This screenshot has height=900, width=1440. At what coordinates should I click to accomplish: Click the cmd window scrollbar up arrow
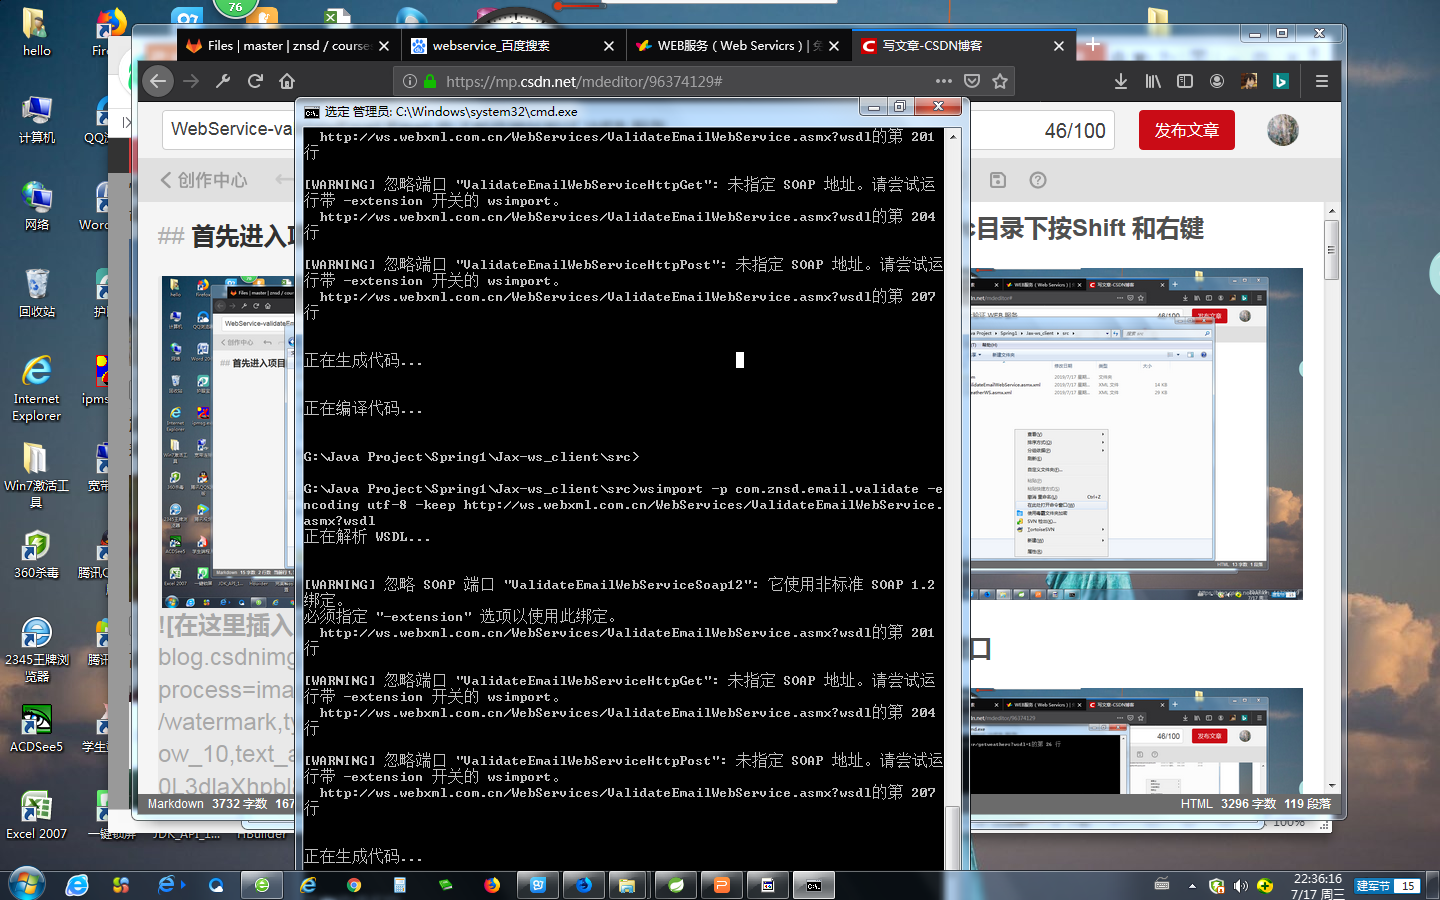(953, 136)
